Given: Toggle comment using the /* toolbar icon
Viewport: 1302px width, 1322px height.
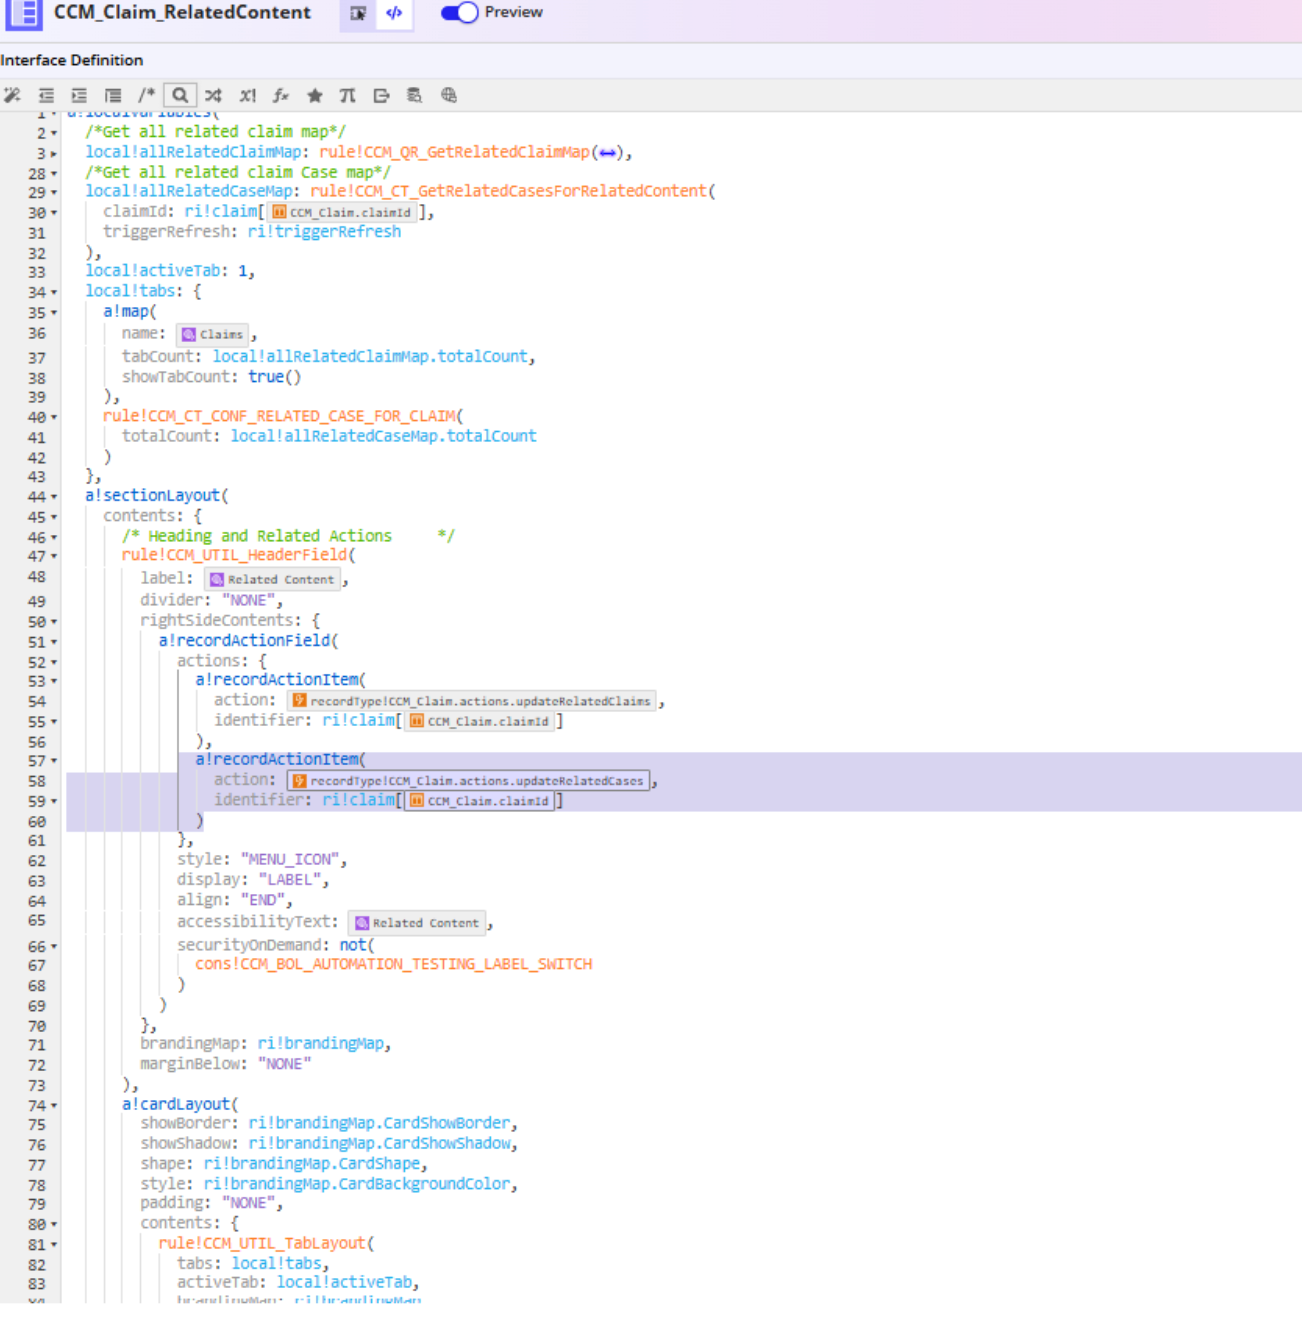Looking at the screenshot, I should [146, 95].
